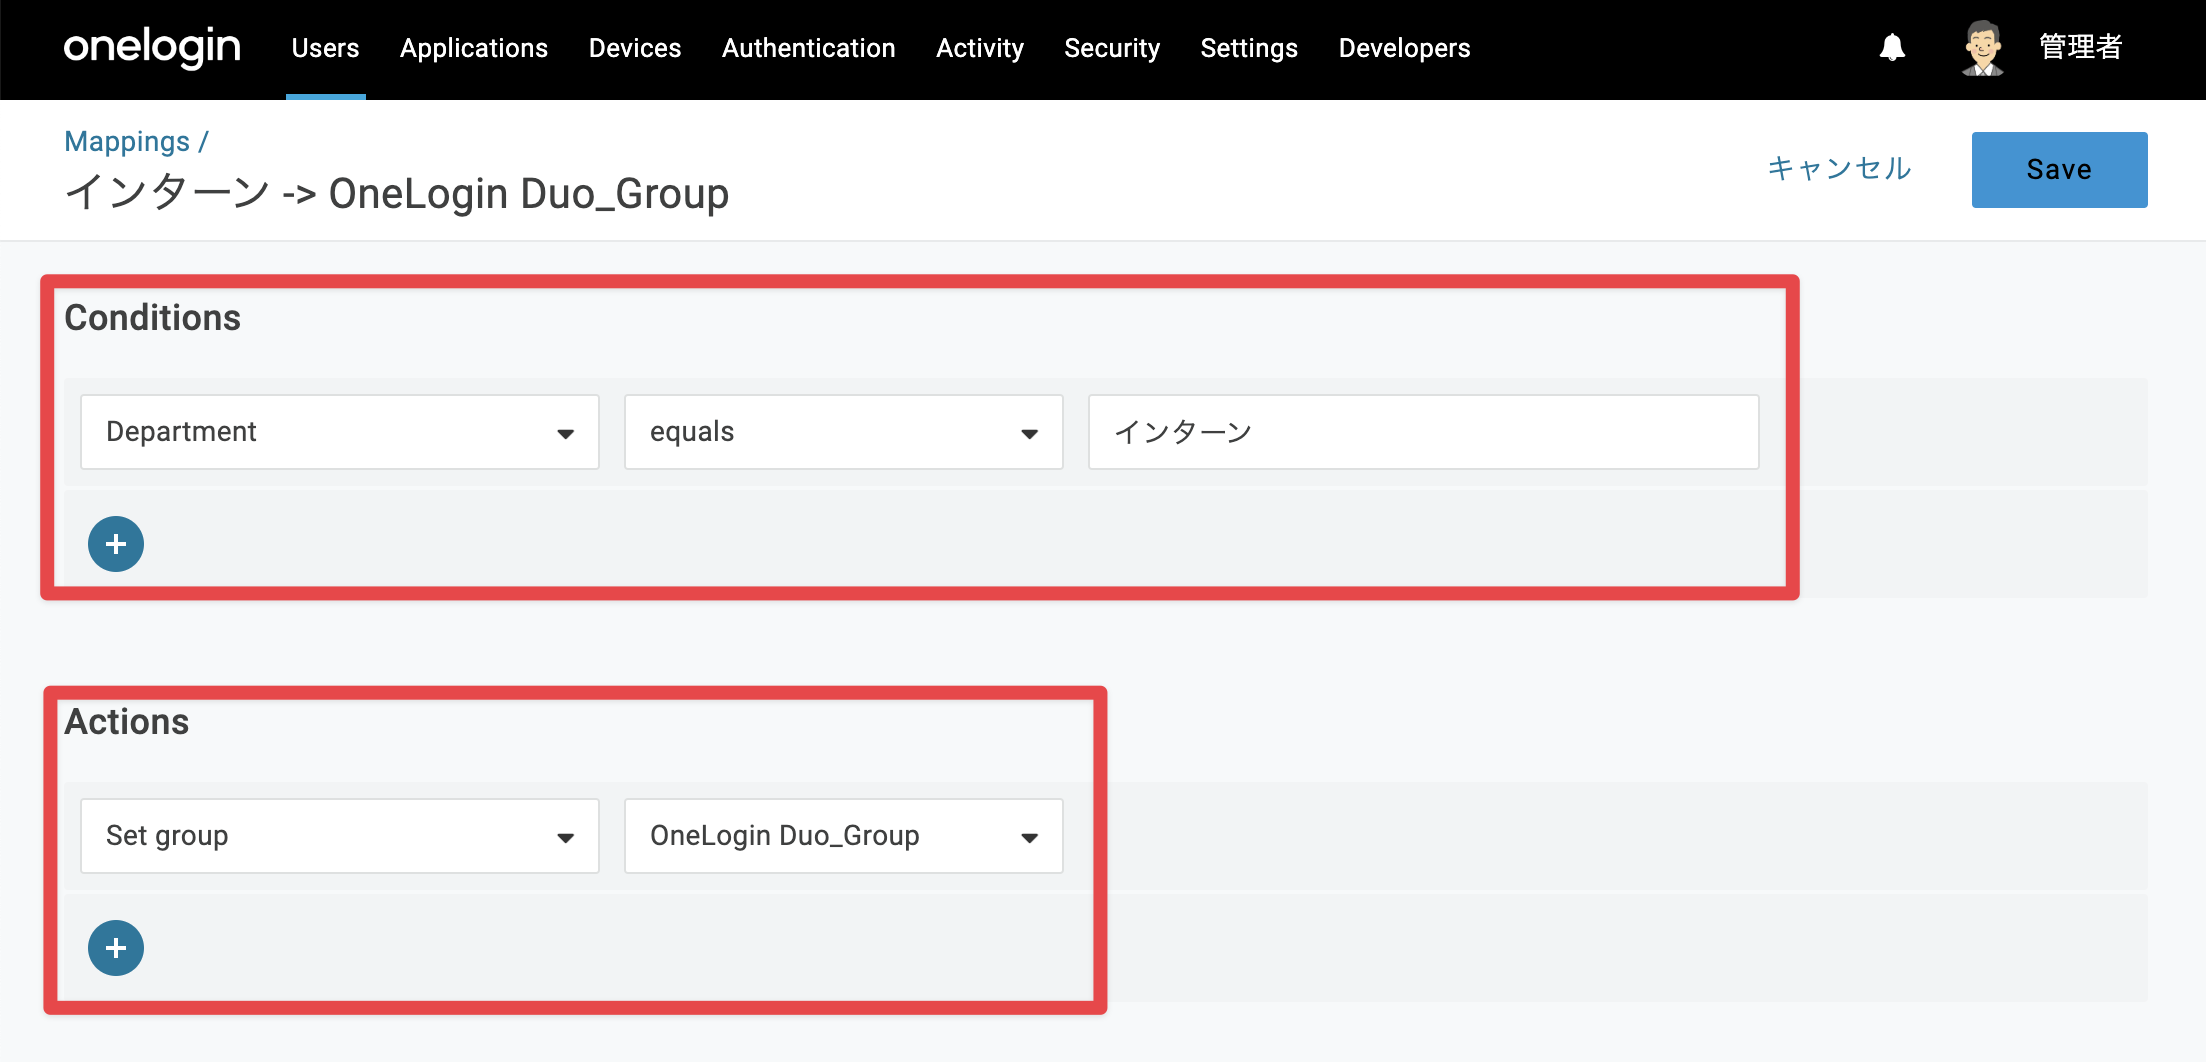Click the キャンセル cancel link
The image size is (2206, 1062).
coord(1840,168)
